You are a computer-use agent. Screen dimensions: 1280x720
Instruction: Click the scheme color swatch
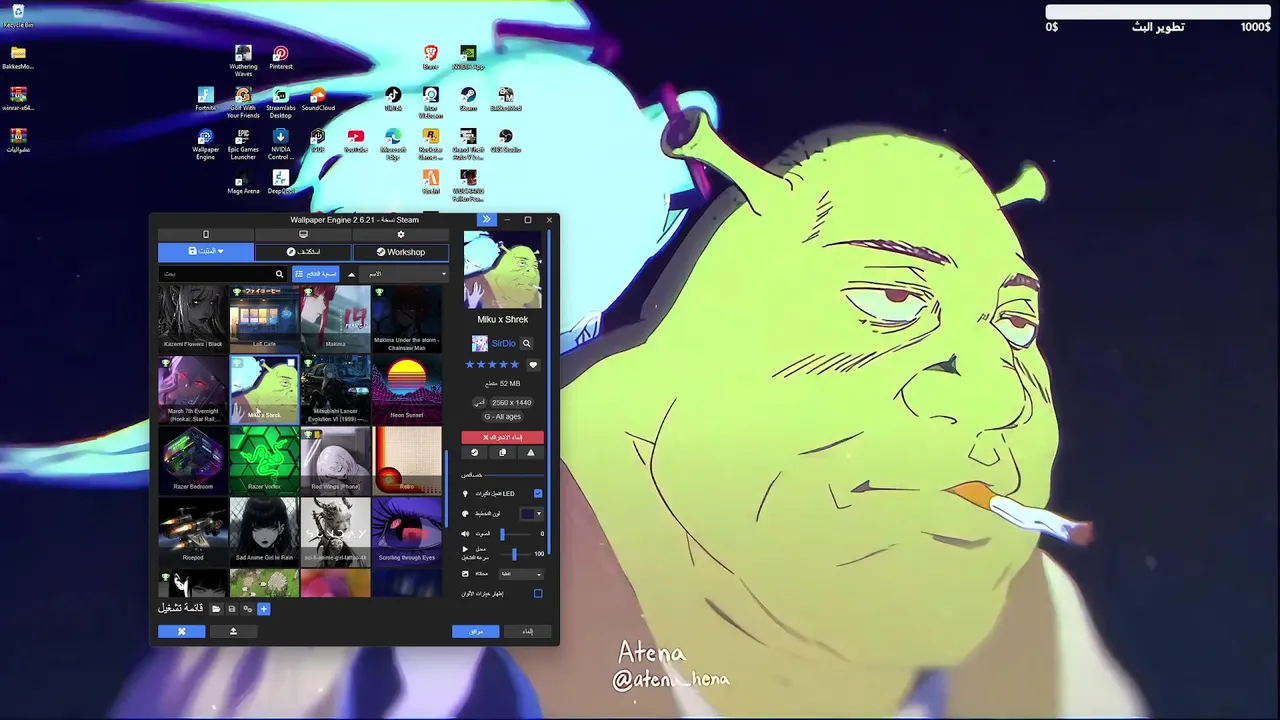(527, 514)
